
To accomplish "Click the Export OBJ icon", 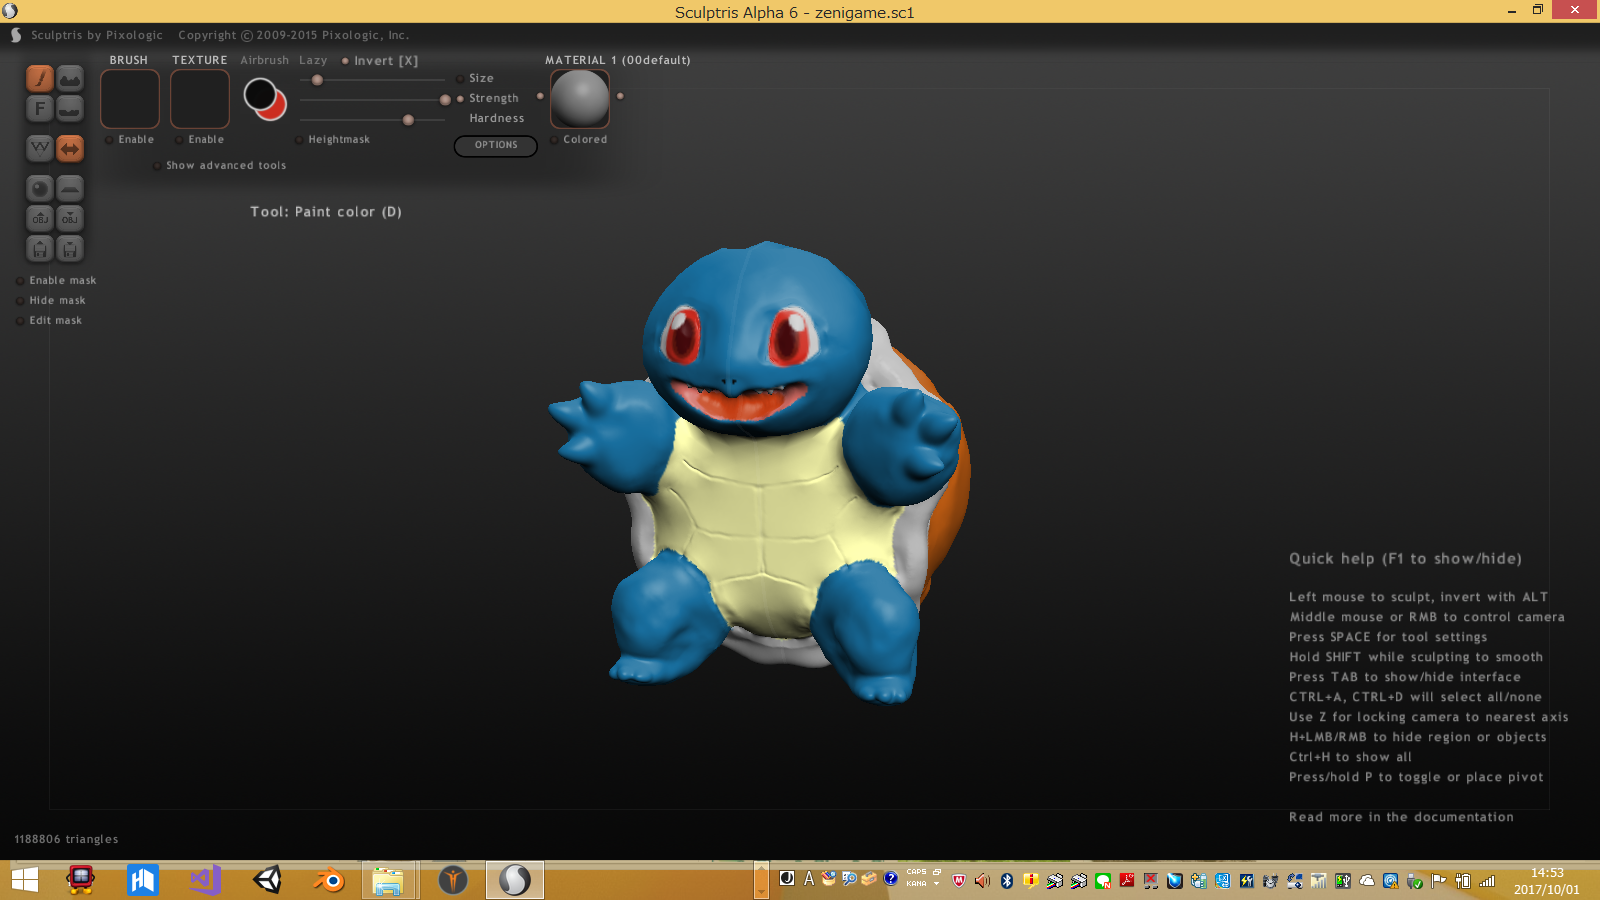I will [x=70, y=218].
